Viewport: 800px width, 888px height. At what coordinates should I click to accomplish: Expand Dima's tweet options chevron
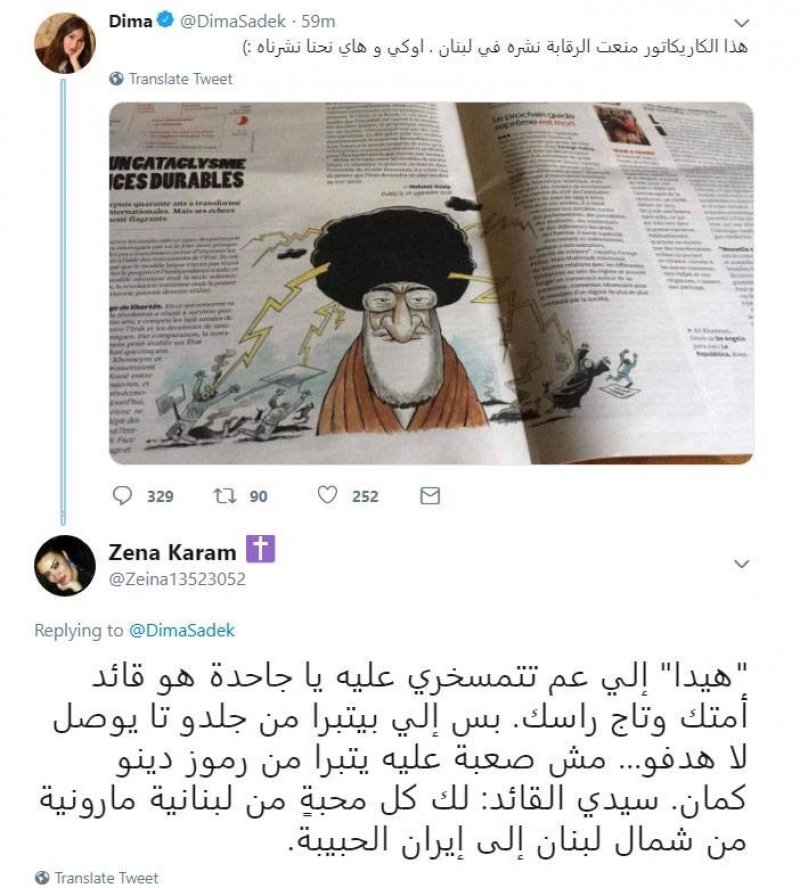tap(741, 23)
